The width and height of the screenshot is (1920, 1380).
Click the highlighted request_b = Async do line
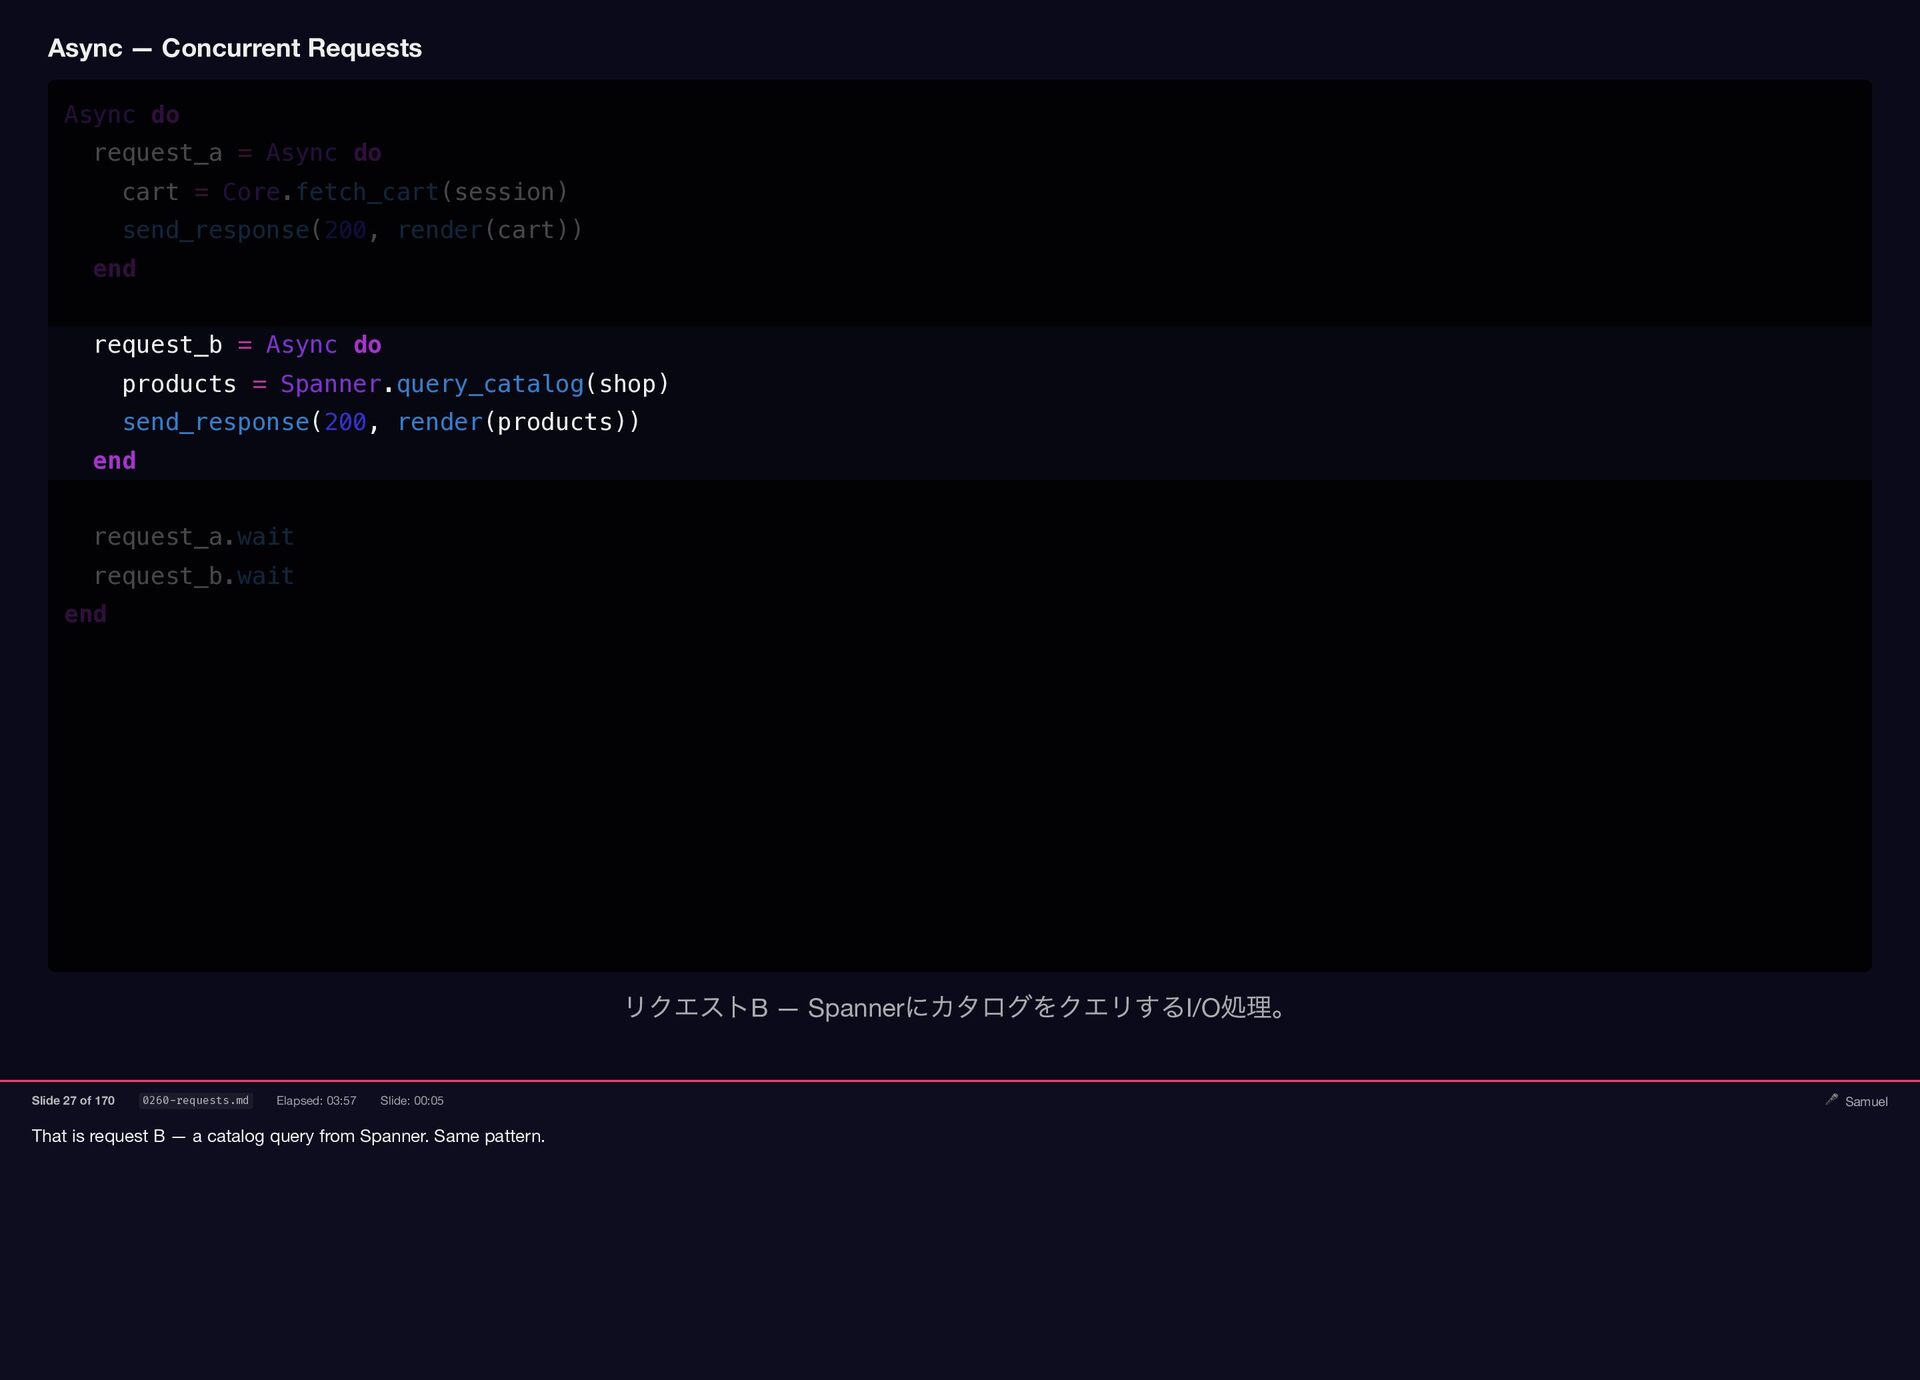click(237, 345)
